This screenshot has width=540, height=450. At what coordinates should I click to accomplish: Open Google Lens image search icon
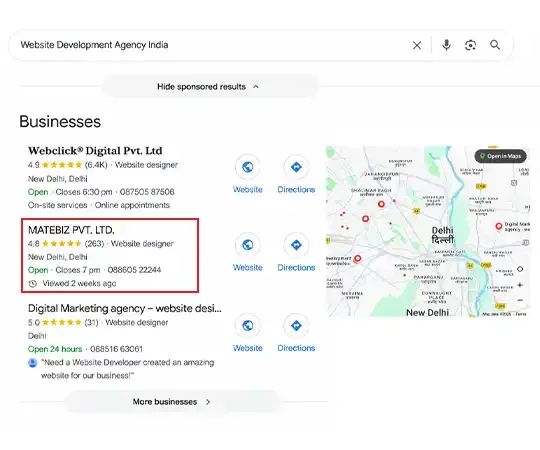(x=470, y=45)
